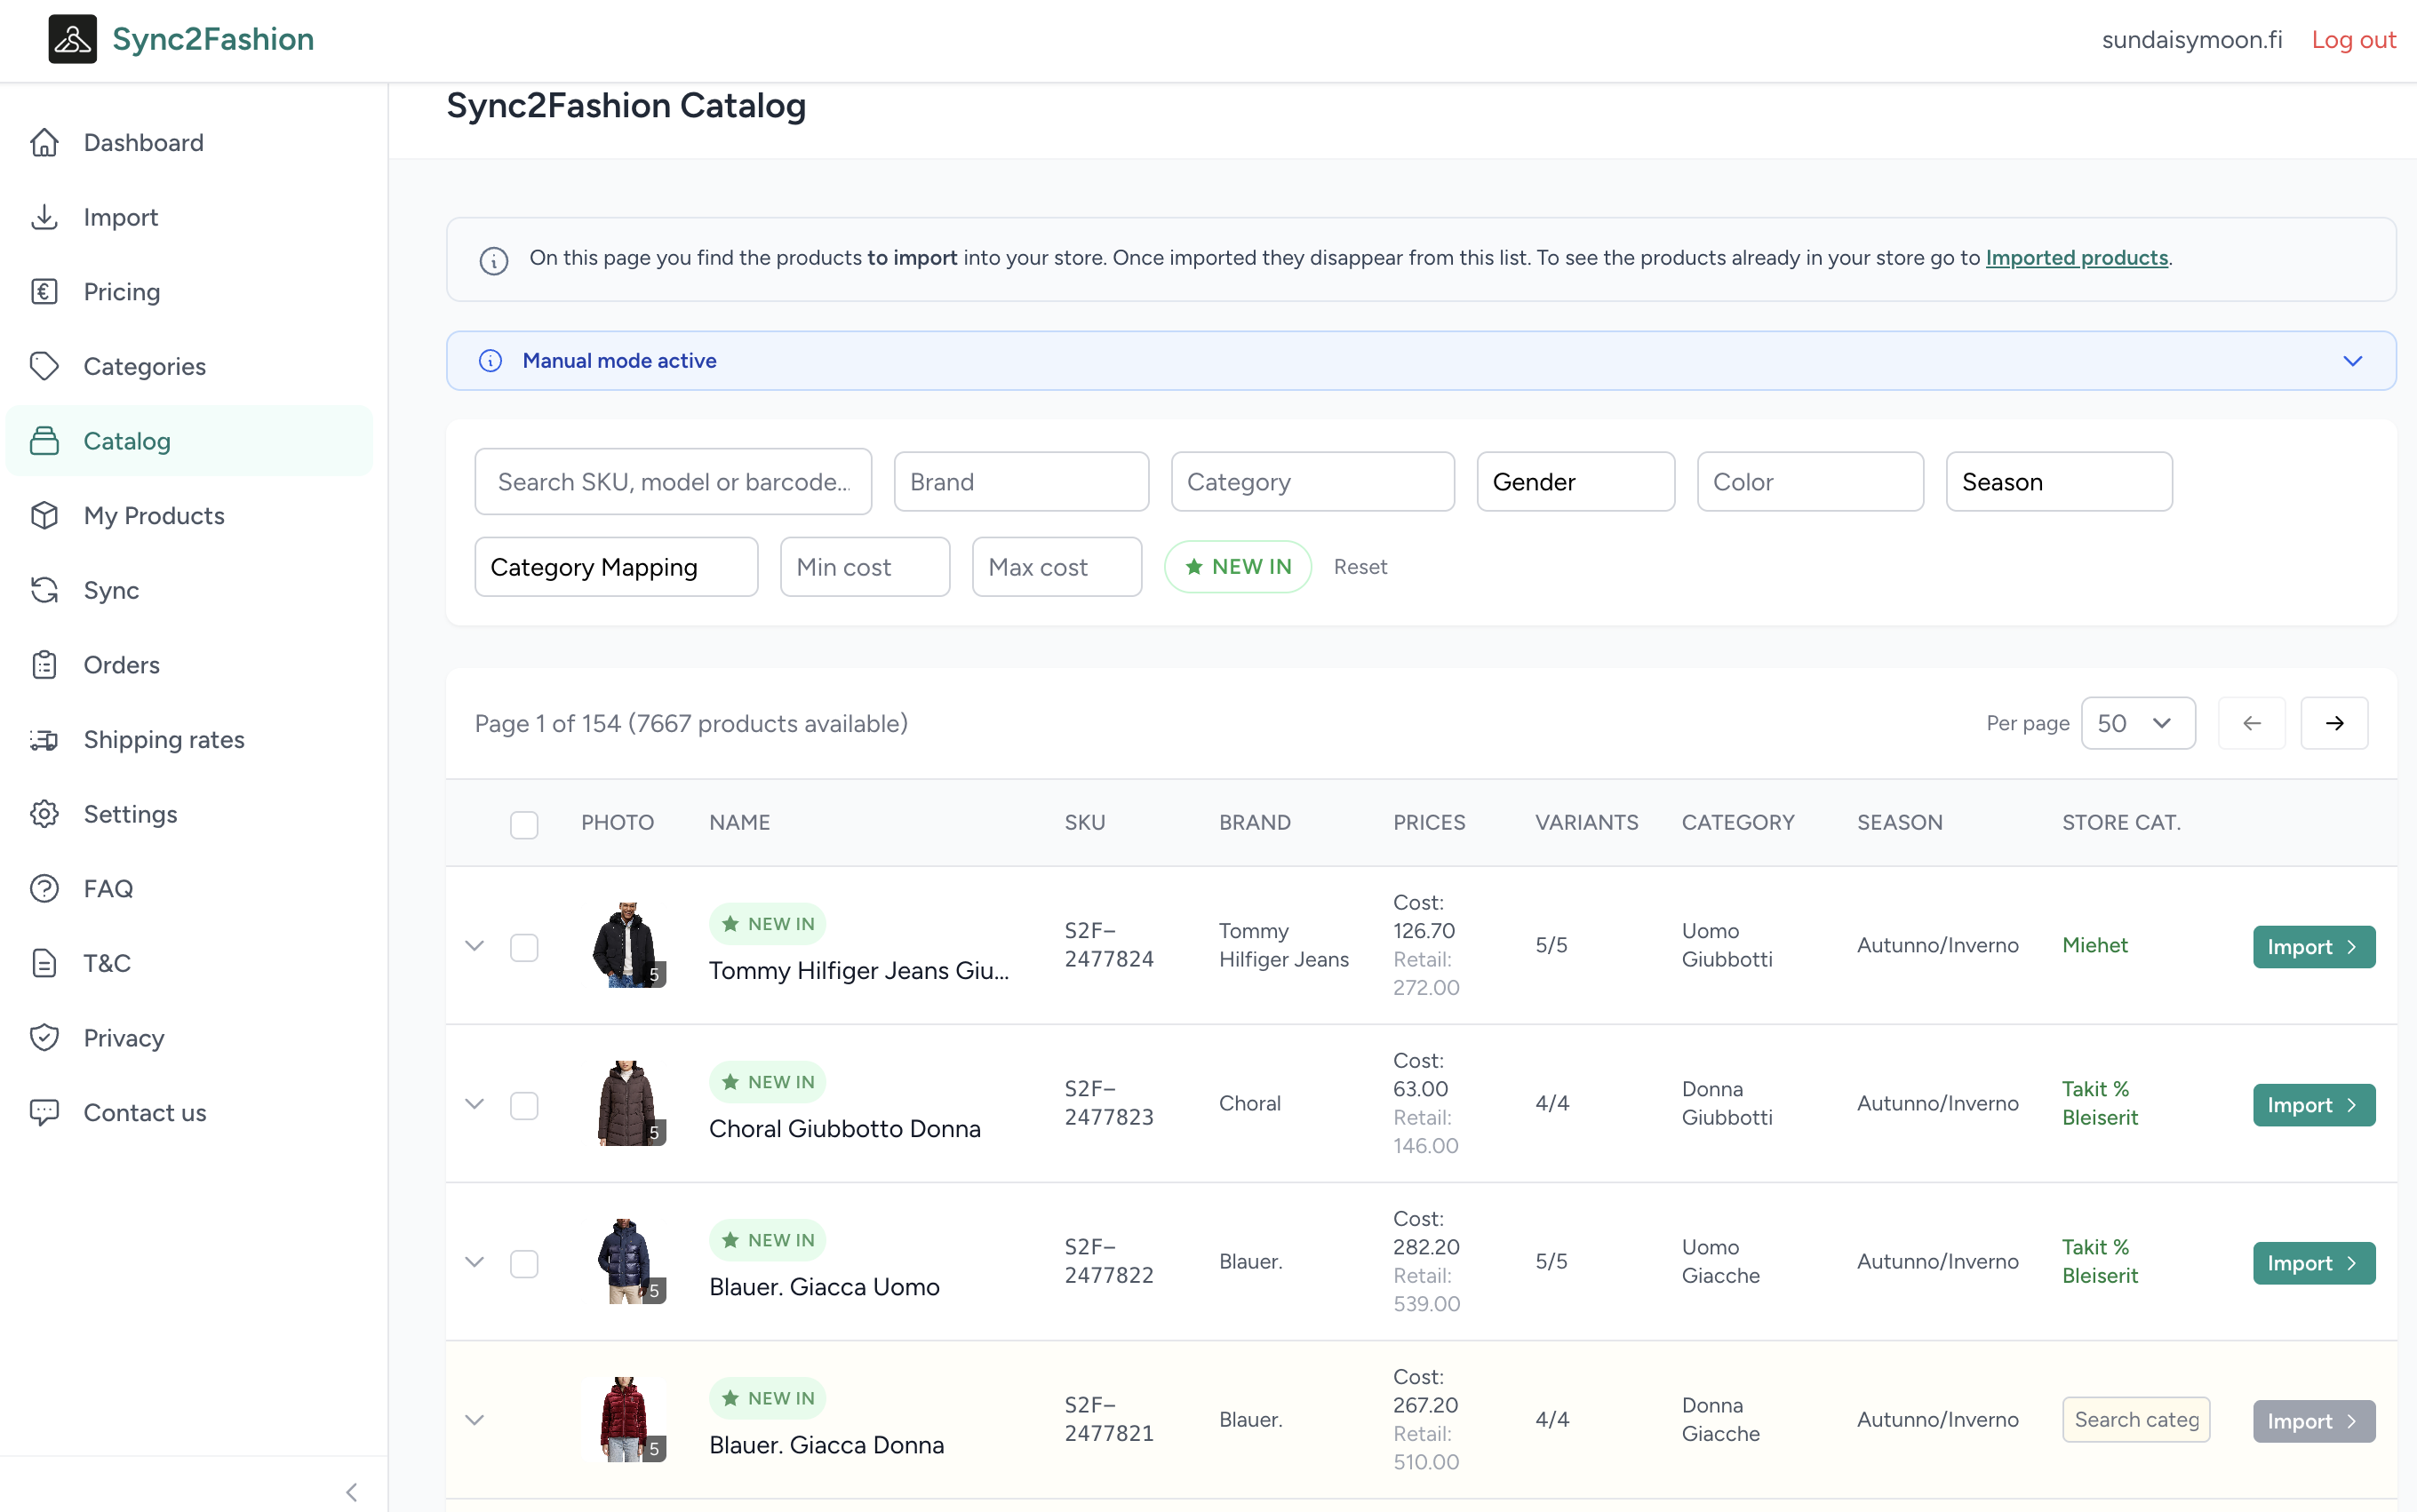Screen dimensions: 2417x1512
Task: Expand the Blauer. Giacca Uomo row
Action: 475,1262
